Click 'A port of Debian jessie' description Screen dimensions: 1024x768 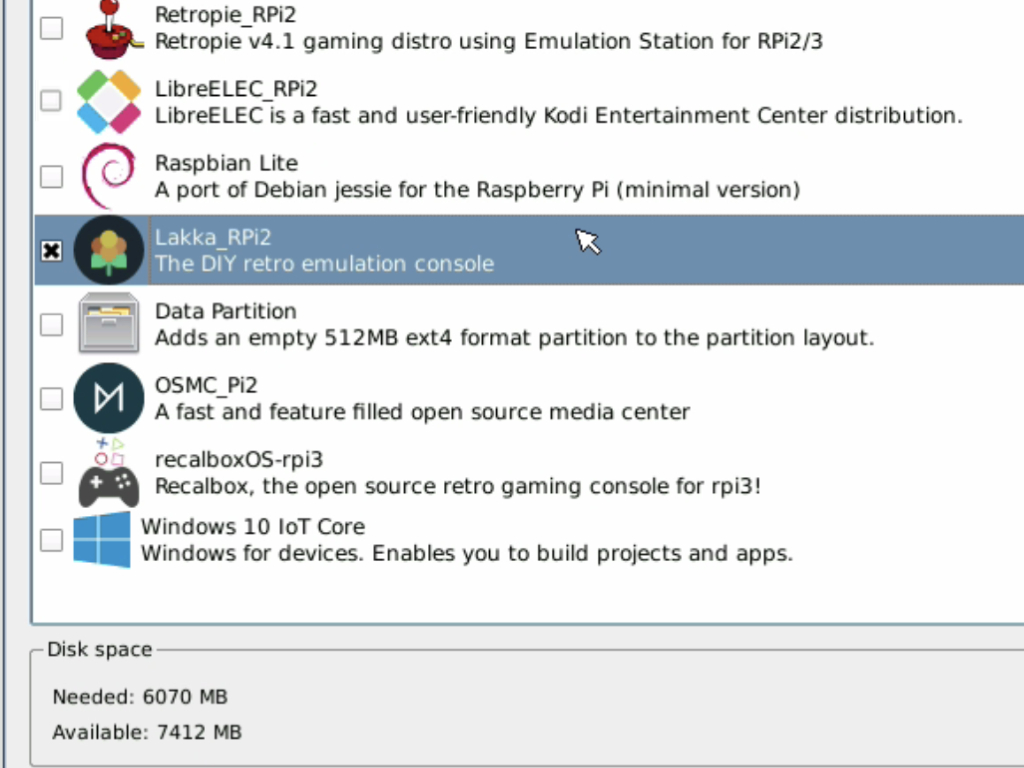coord(477,189)
